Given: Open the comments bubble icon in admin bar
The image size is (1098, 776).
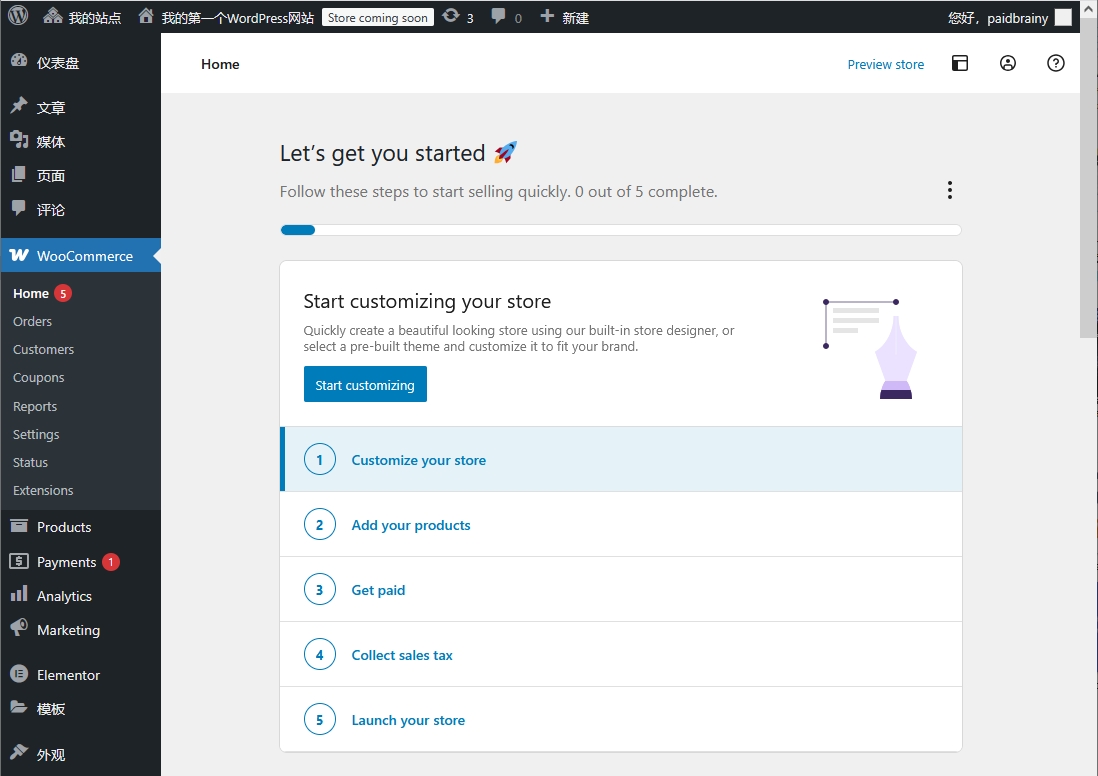Looking at the screenshot, I should pos(498,16).
